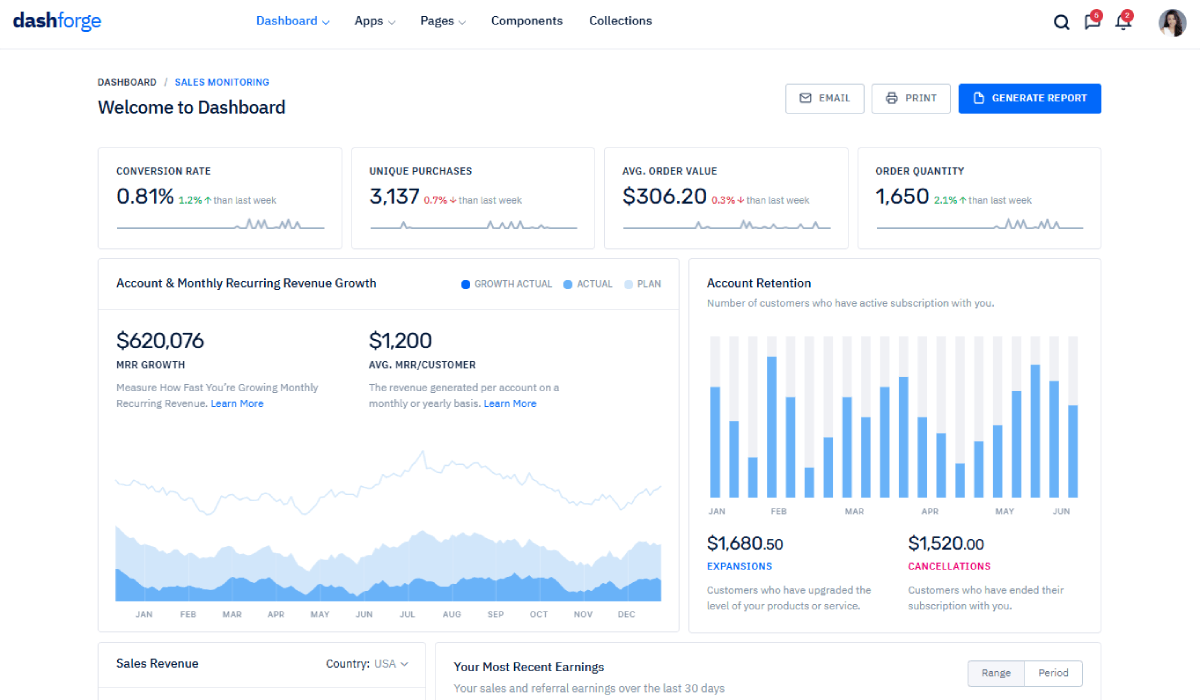Select the Period button
This screenshot has width=1200, height=700.
tap(1053, 673)
